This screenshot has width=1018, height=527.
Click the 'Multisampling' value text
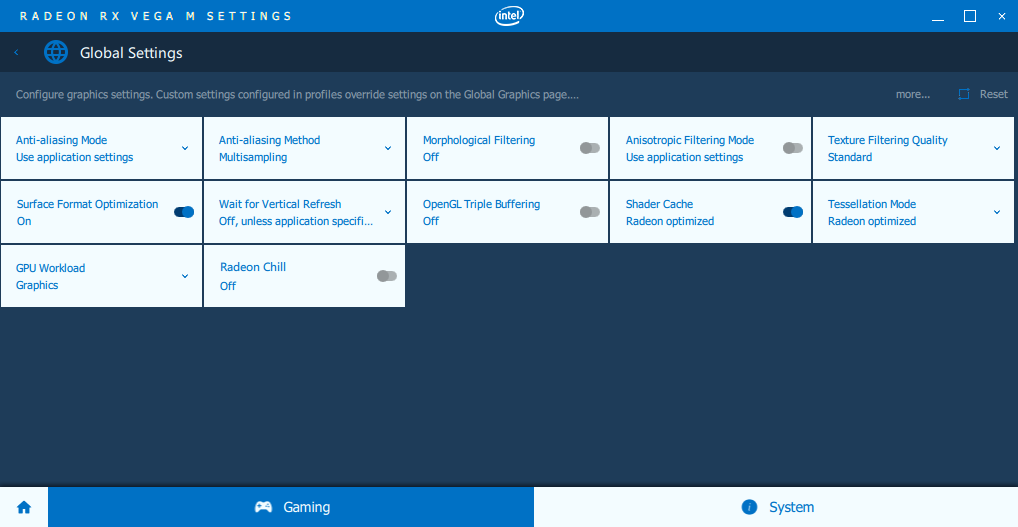[x=253, y=157]
